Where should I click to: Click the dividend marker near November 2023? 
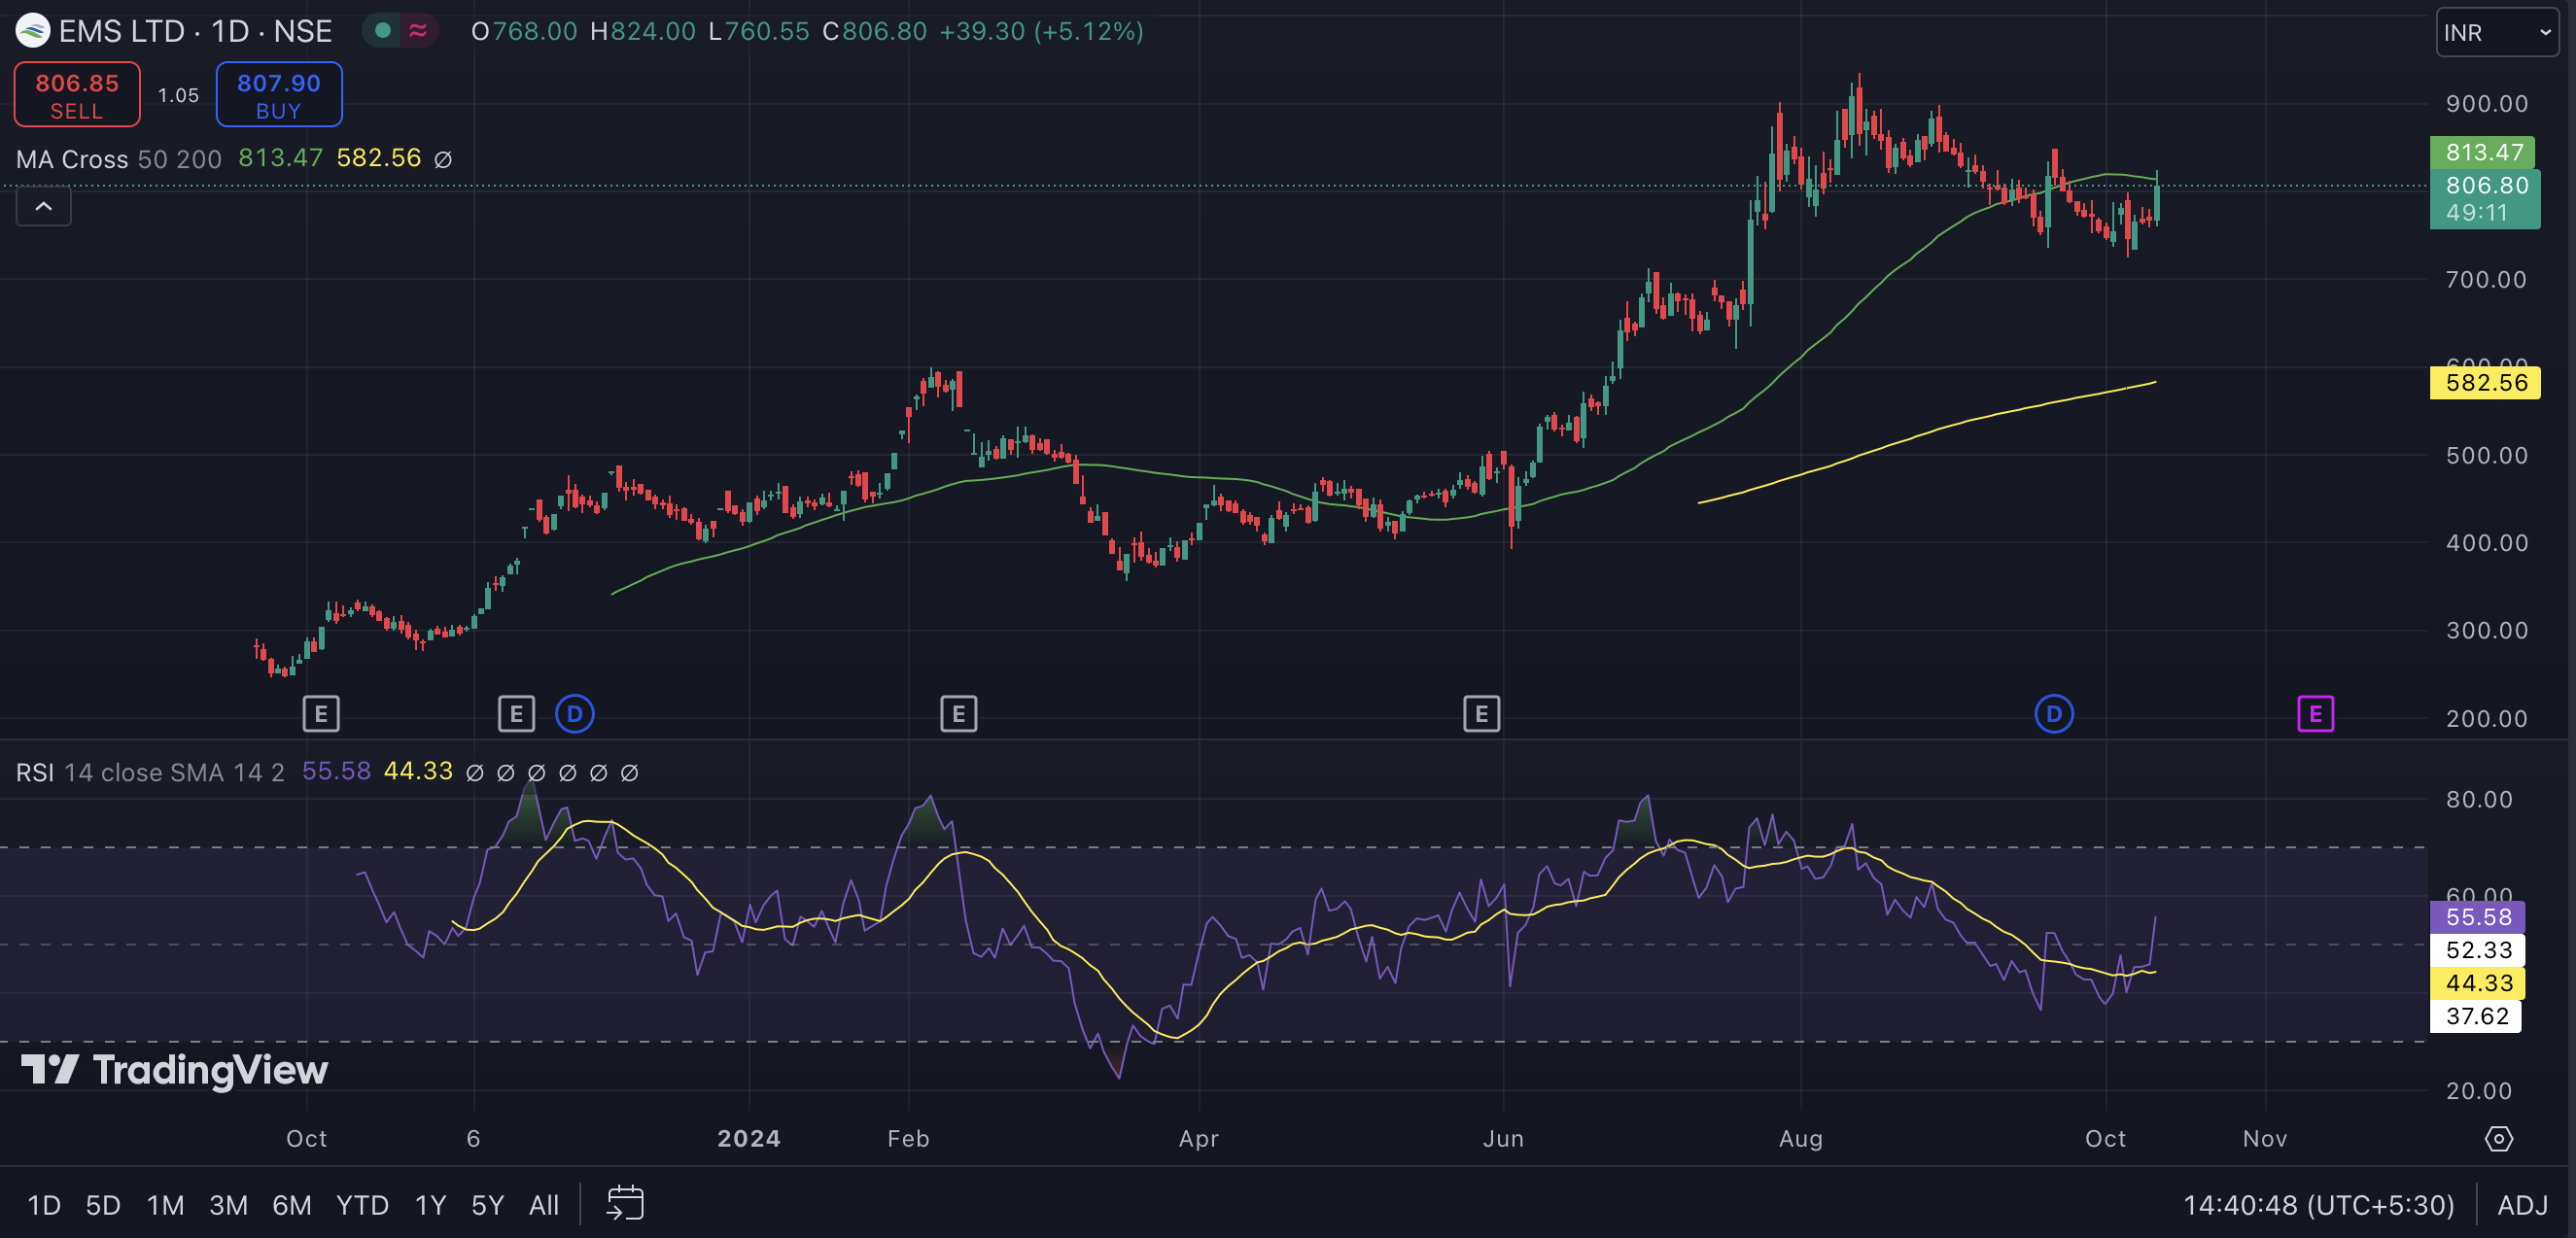pos(574,714)
